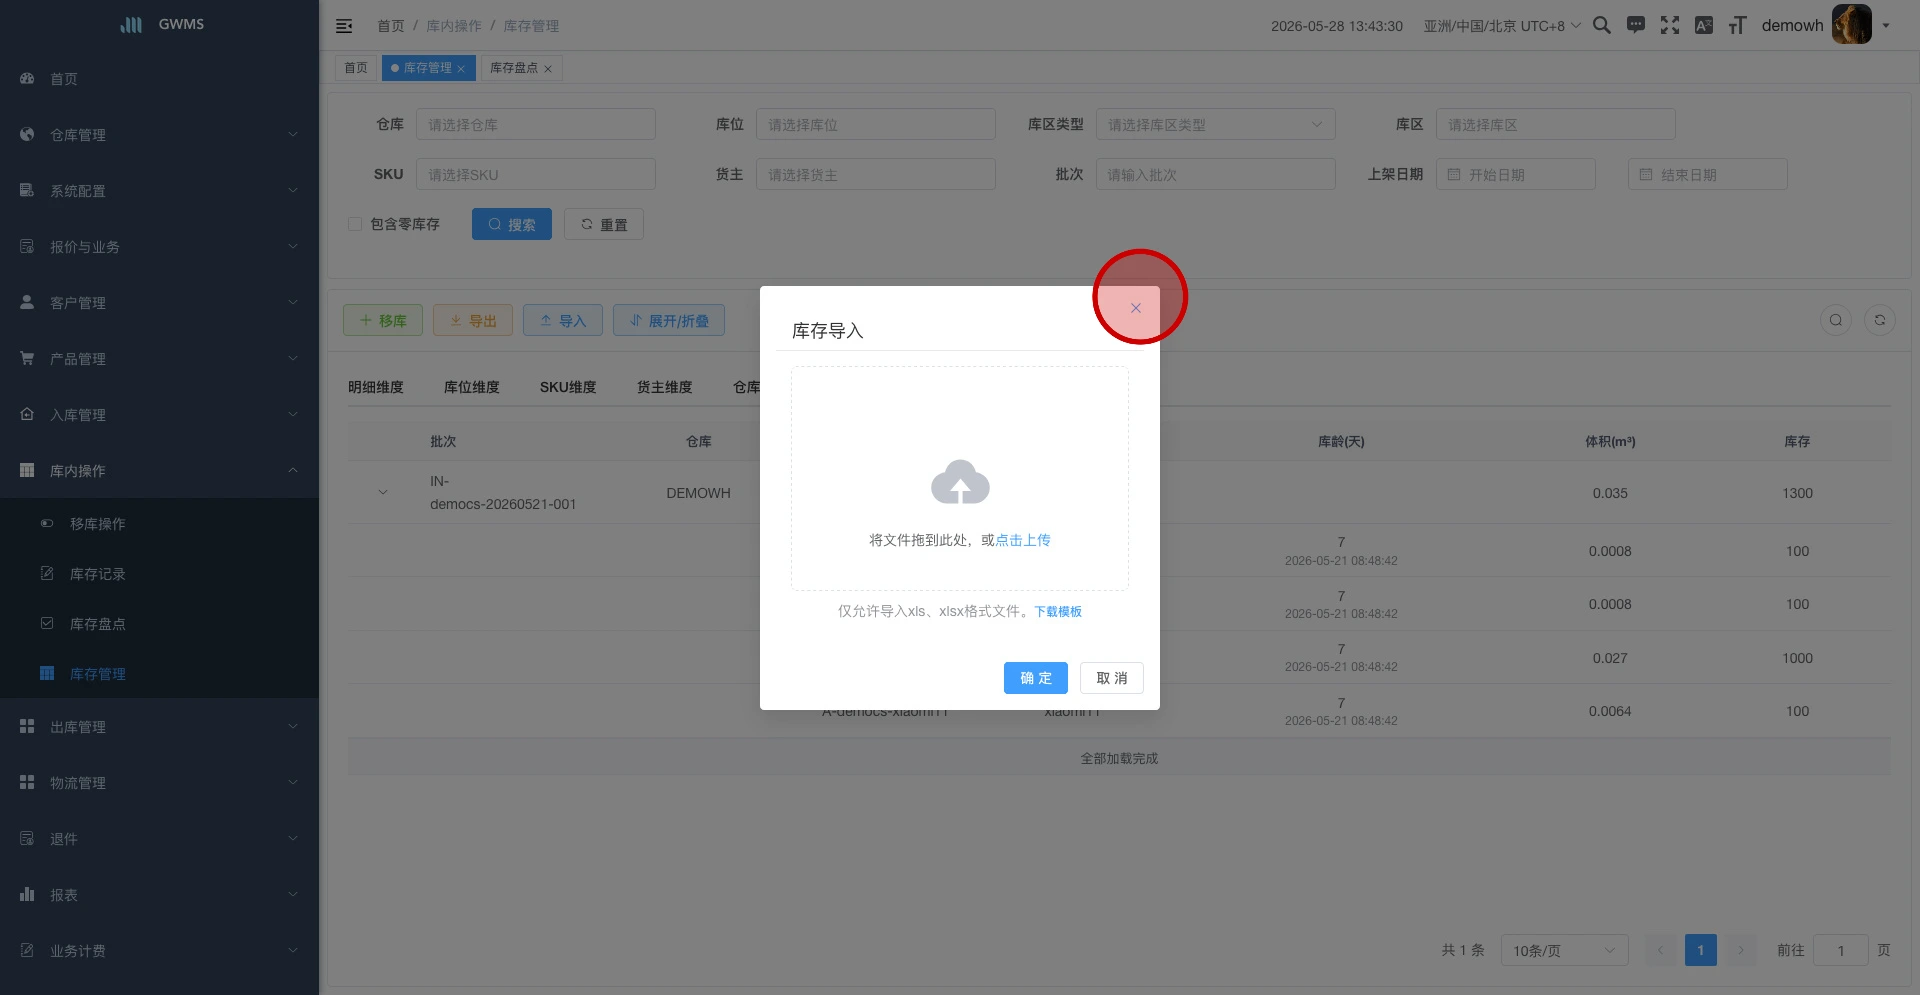This screenshot has height=995, width=1920.
Task: Open the timezone 亚洲/中国/北京 UTC+8 dropdown
Action: (x=1502, y=26)
